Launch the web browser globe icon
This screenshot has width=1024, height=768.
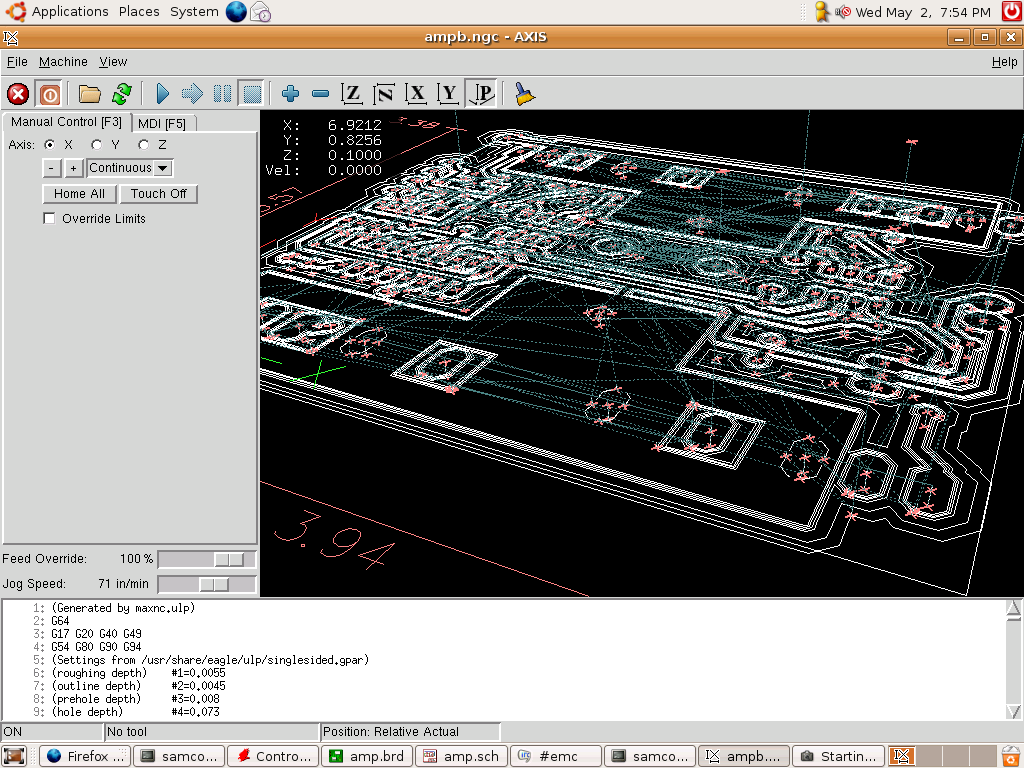coord(236,12)
